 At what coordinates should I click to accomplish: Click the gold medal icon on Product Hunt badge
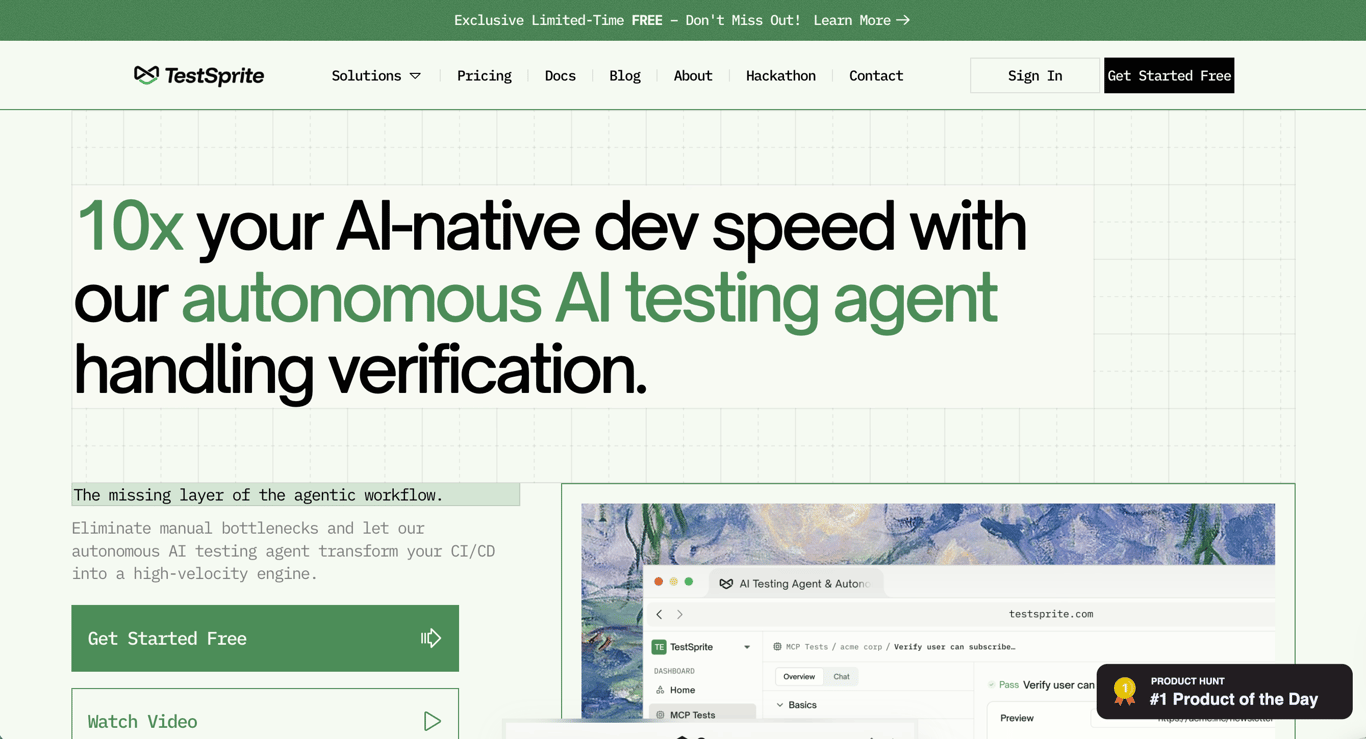(x=1125, y=691)
